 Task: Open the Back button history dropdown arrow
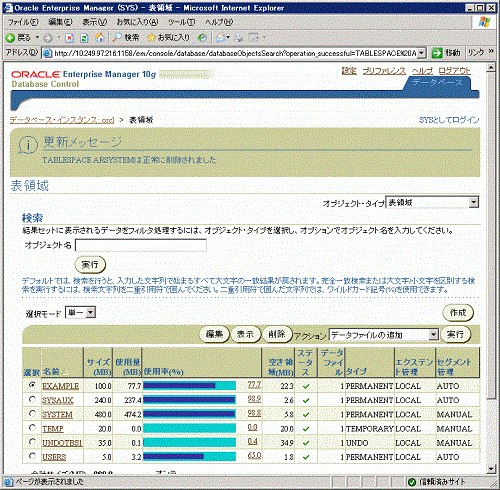pos(37,37)
